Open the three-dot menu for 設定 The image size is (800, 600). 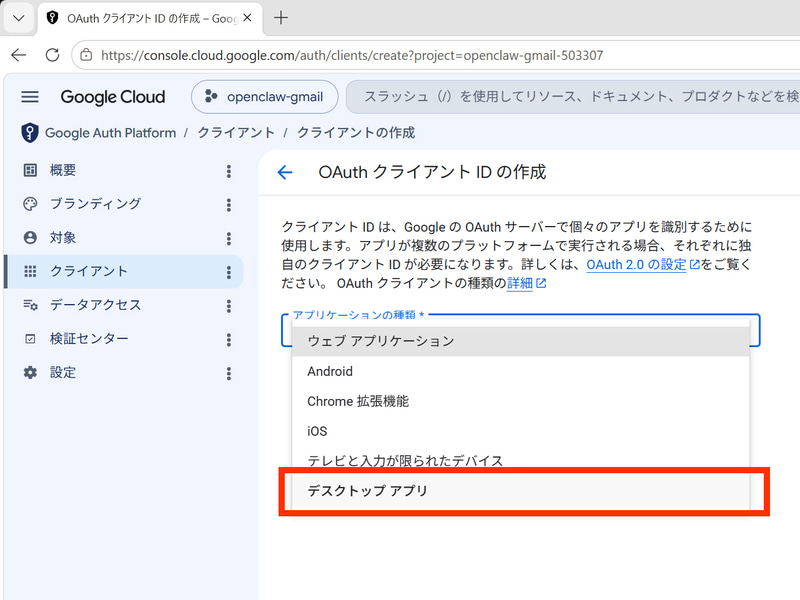(x=229, y=373)
